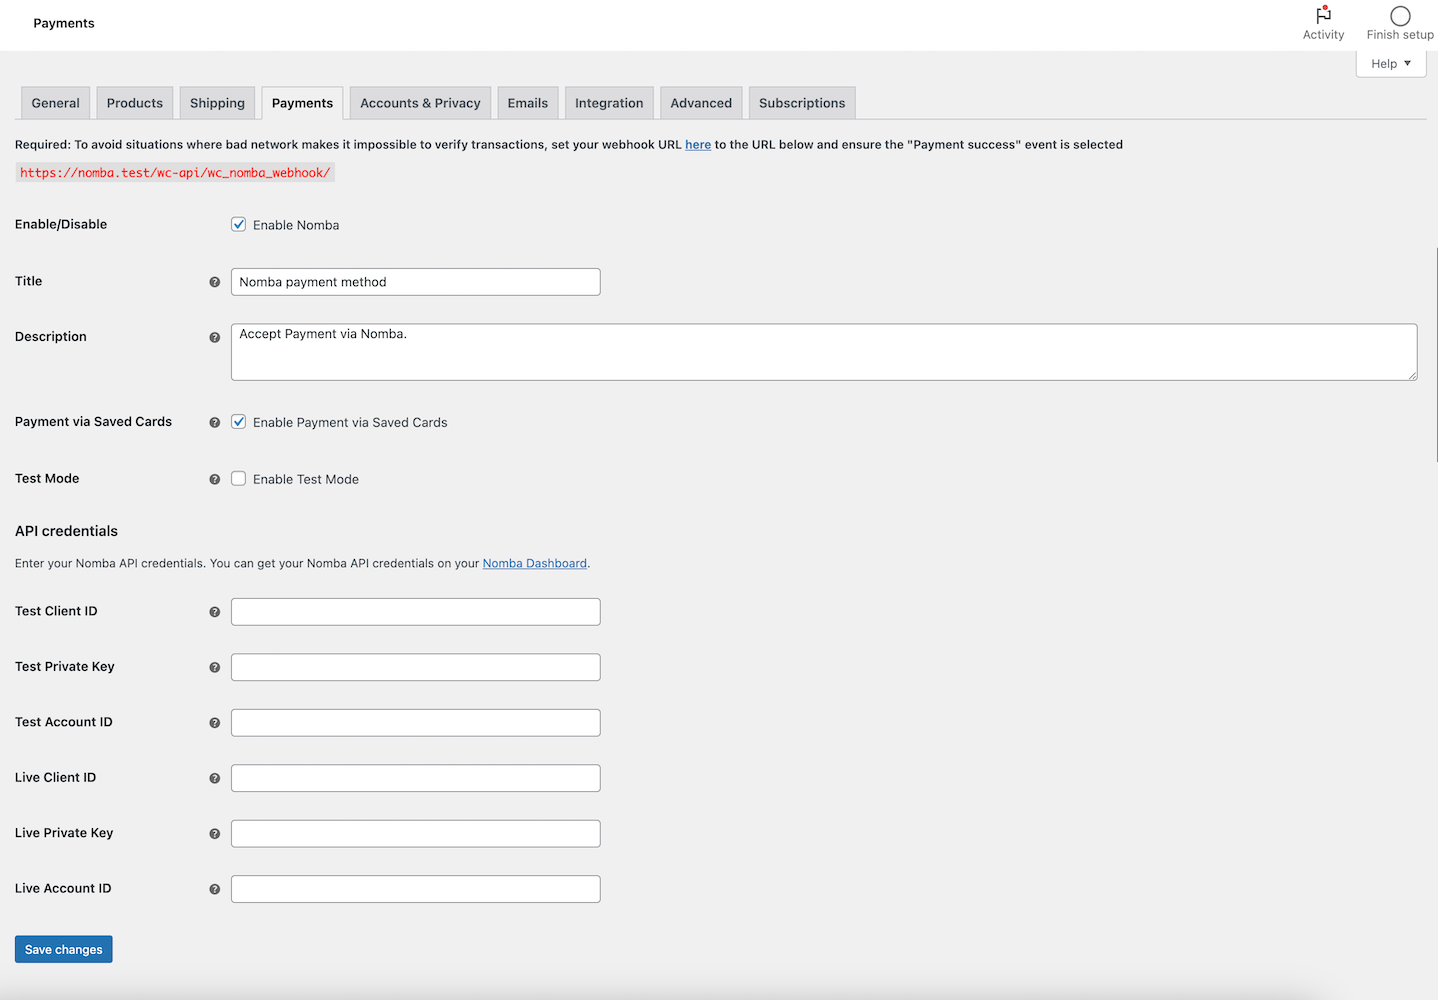Open the Subscriptions tab
This screenshot has height=1000, width=1438.
pos(802,103)
